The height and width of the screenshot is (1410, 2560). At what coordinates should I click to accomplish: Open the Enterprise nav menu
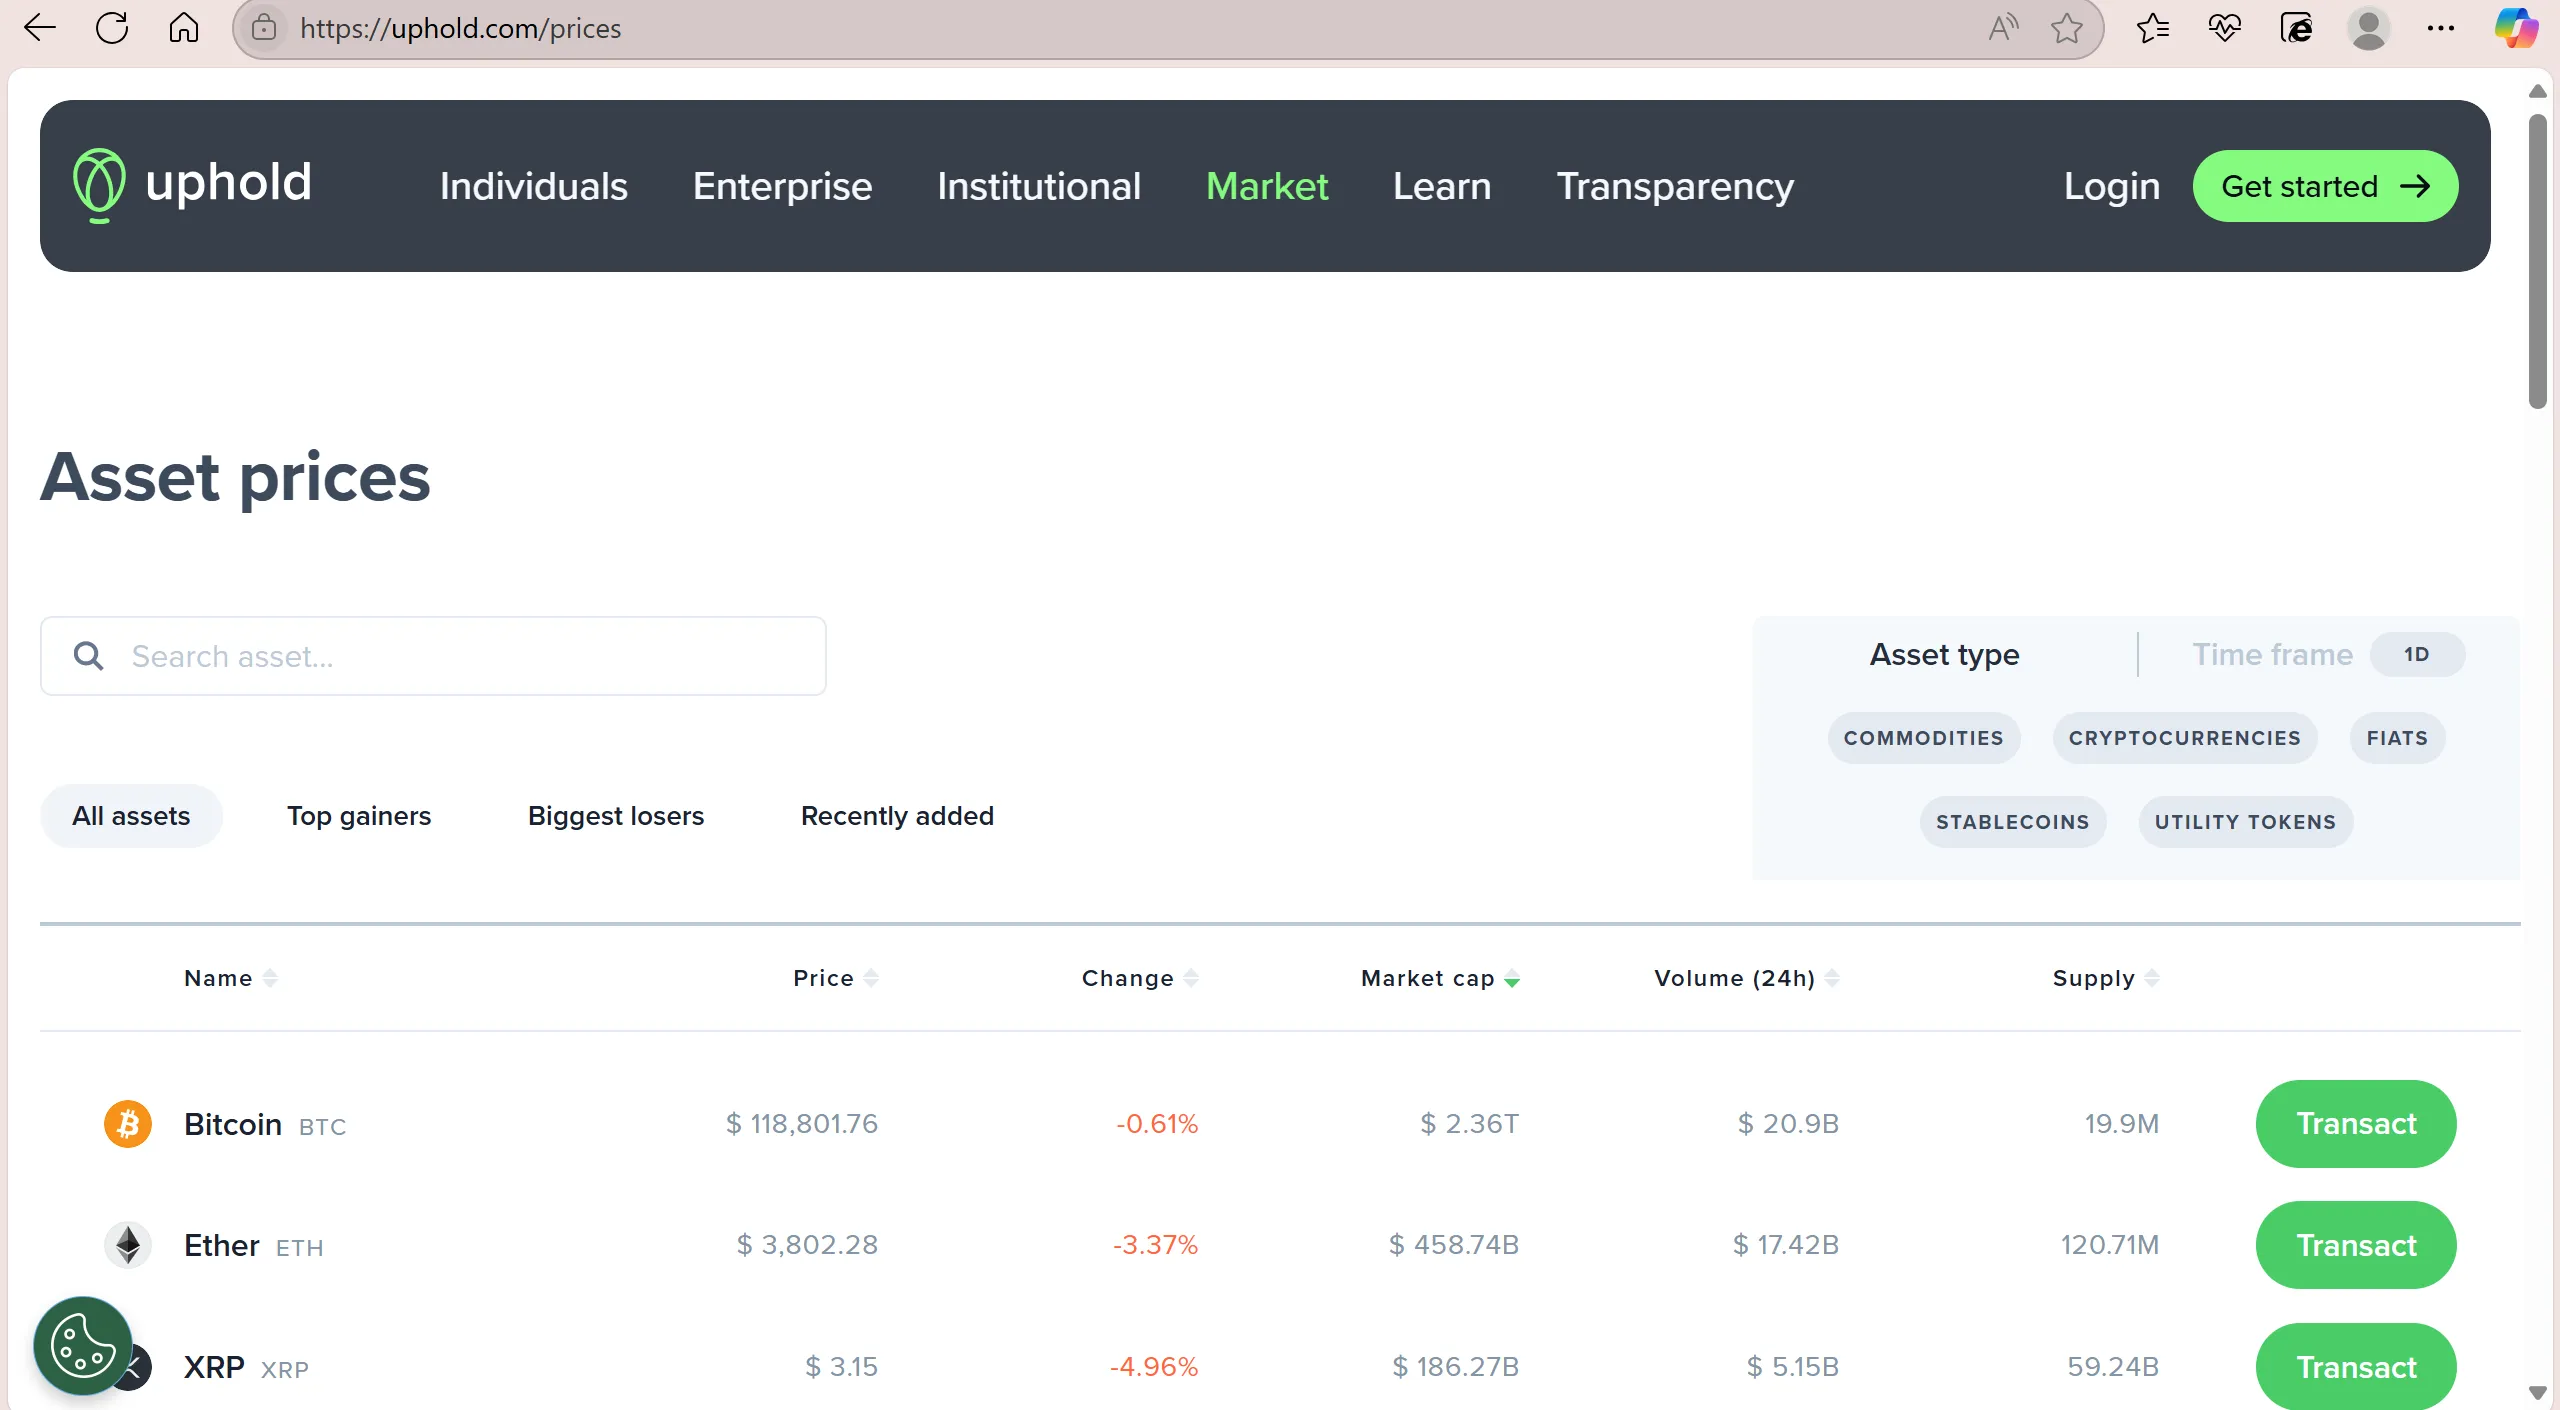782,186
